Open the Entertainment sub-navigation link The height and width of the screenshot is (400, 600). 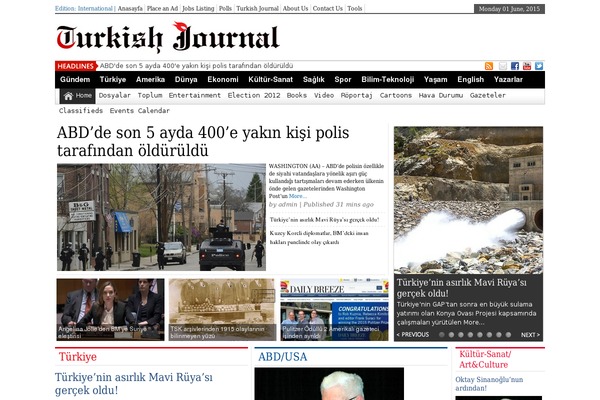coord(195,95)
